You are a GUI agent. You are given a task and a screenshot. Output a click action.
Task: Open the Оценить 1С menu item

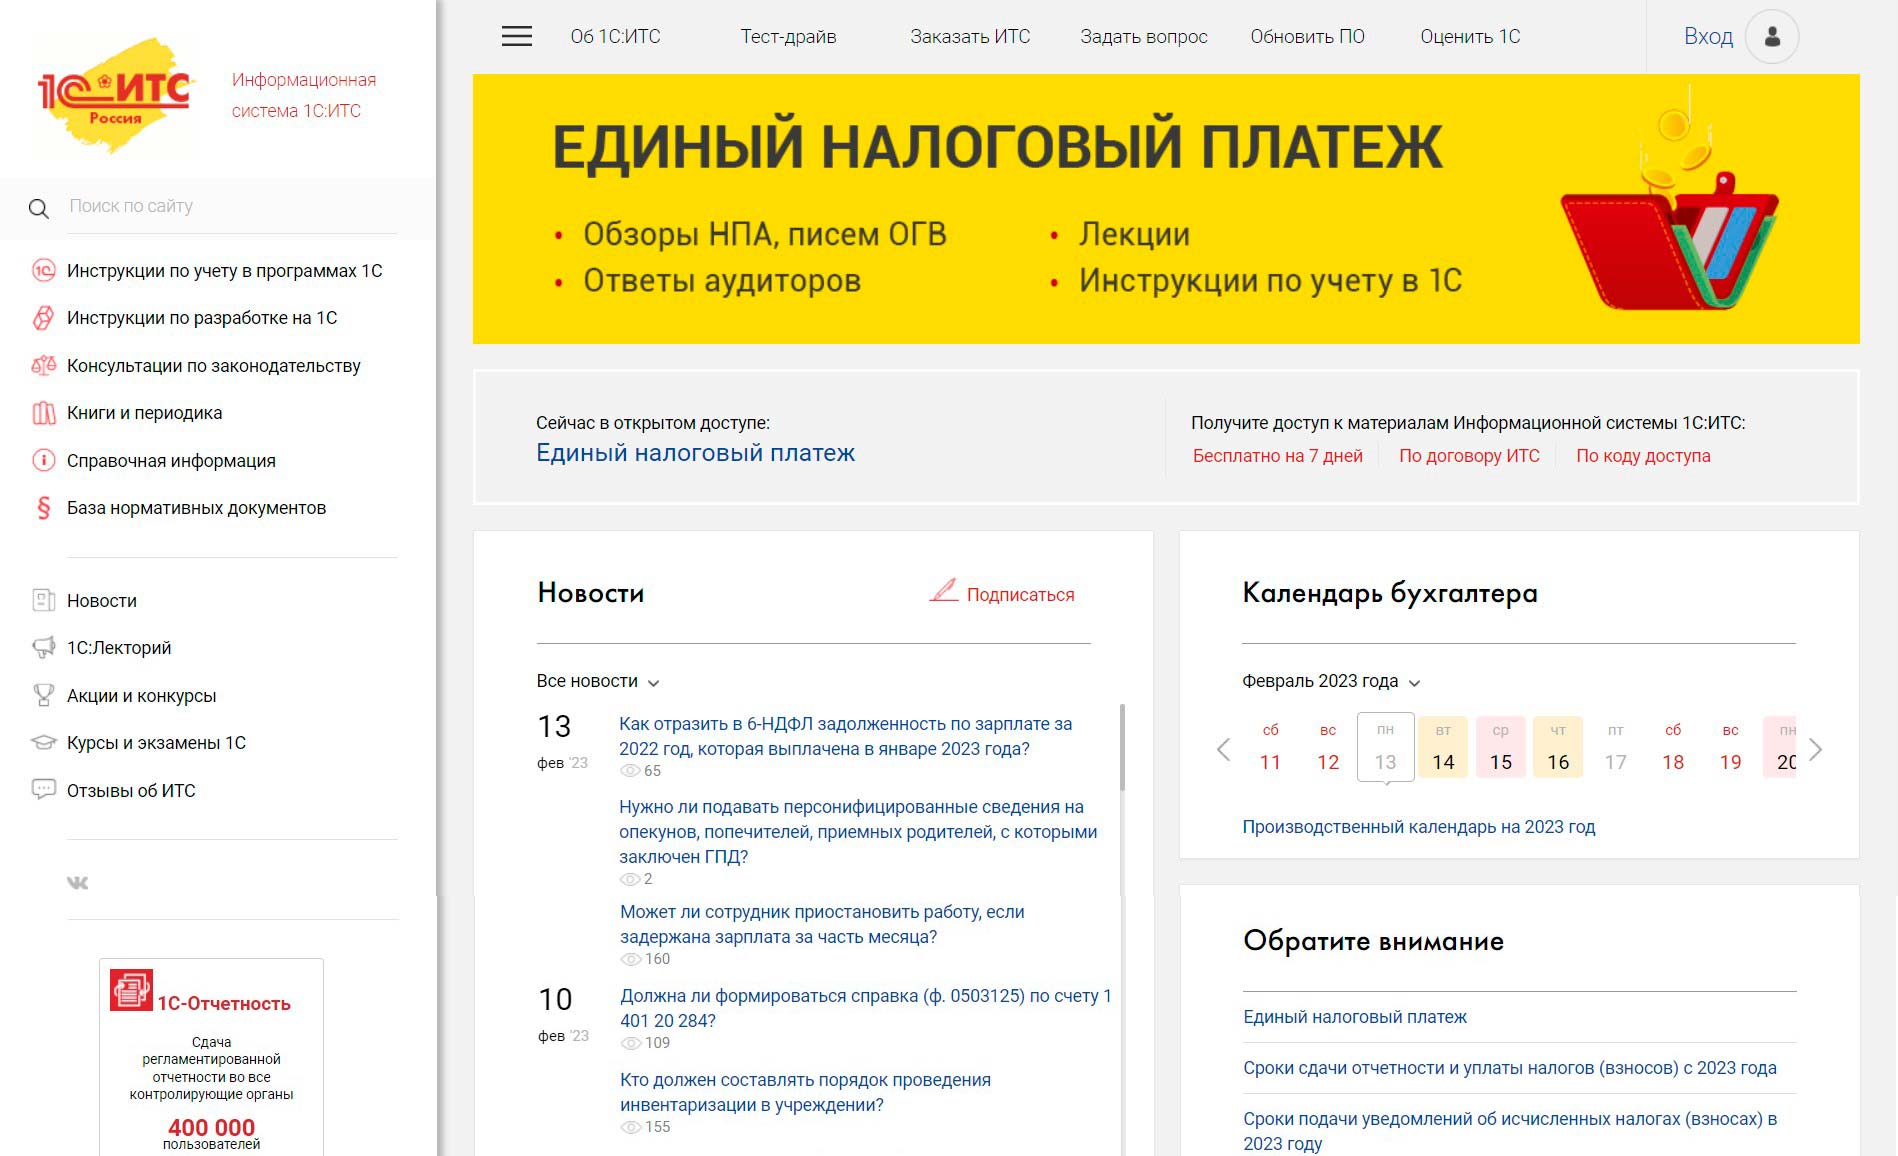1470,37
